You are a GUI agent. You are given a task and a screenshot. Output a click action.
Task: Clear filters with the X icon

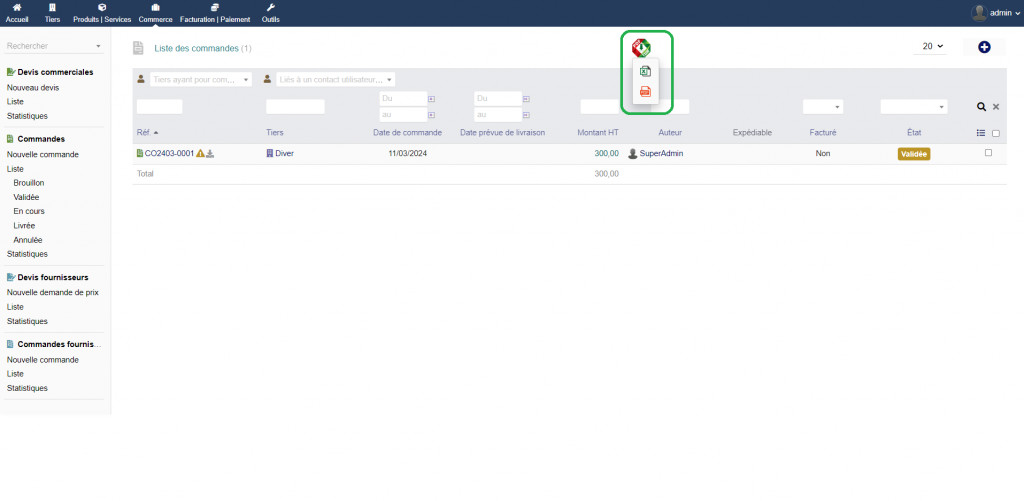coord(996,106)
